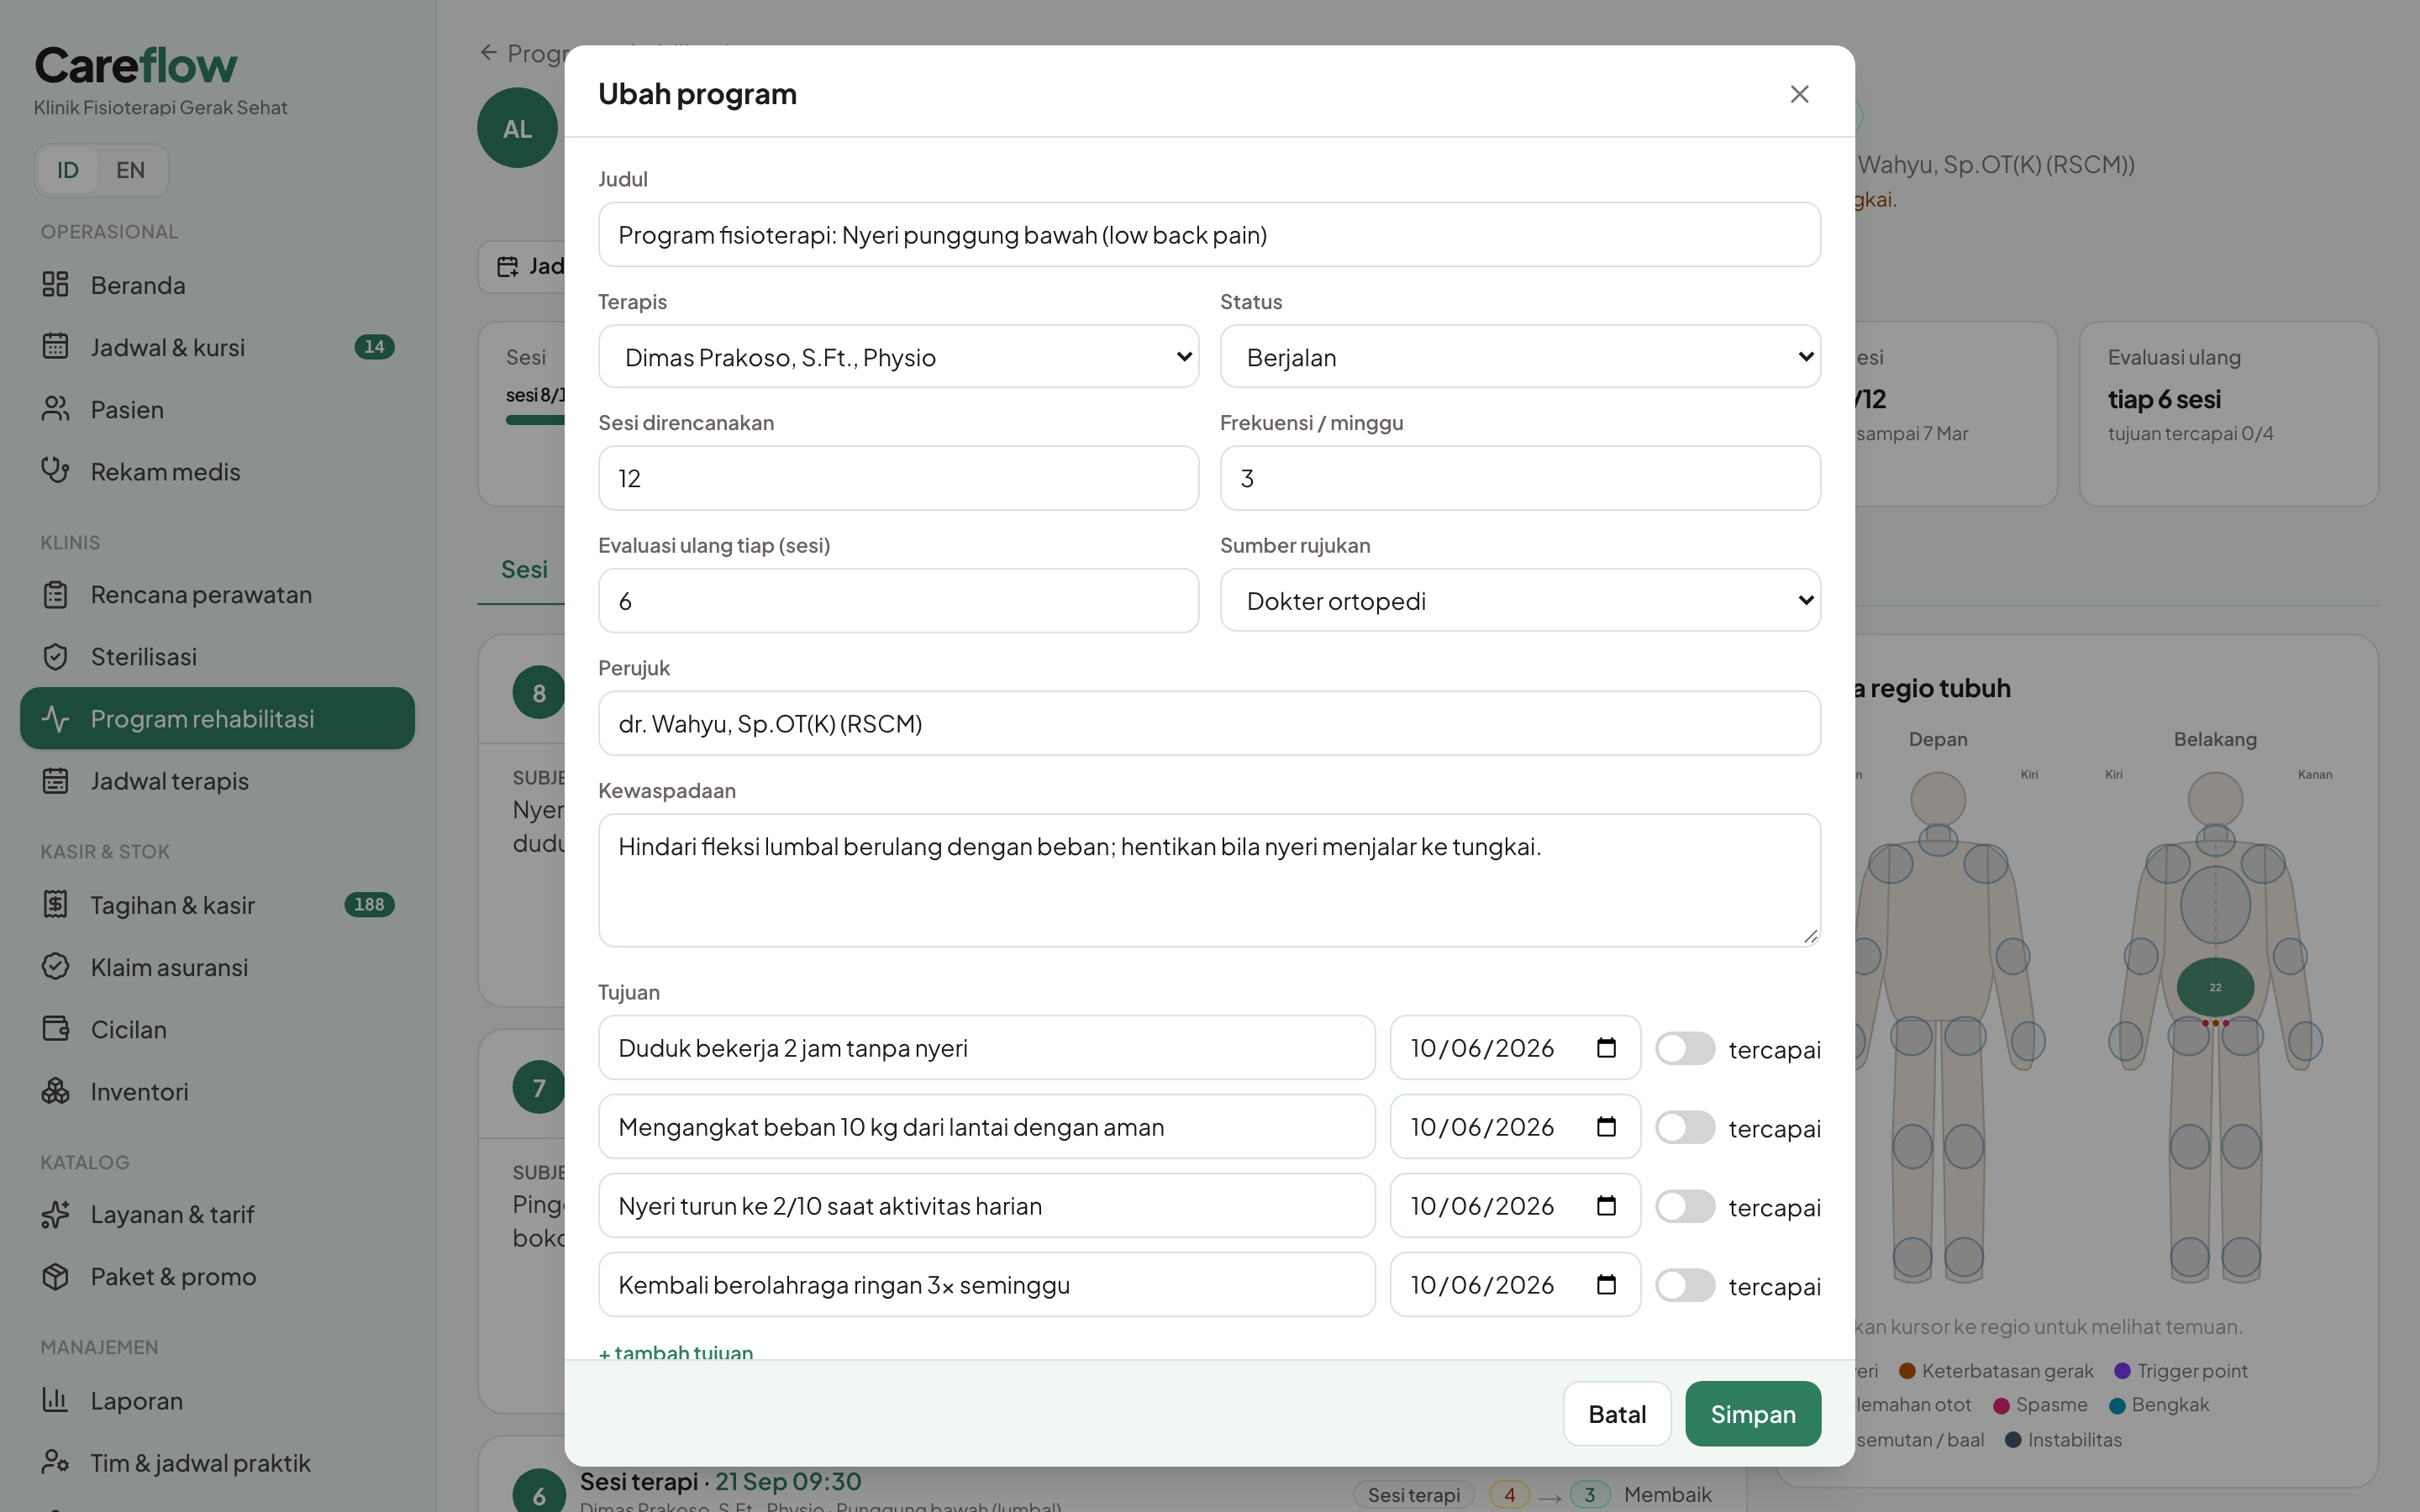This screenshot has width=2420, height=1512.
Task: Go to Inventori menu item
Action: (217, 1091)
